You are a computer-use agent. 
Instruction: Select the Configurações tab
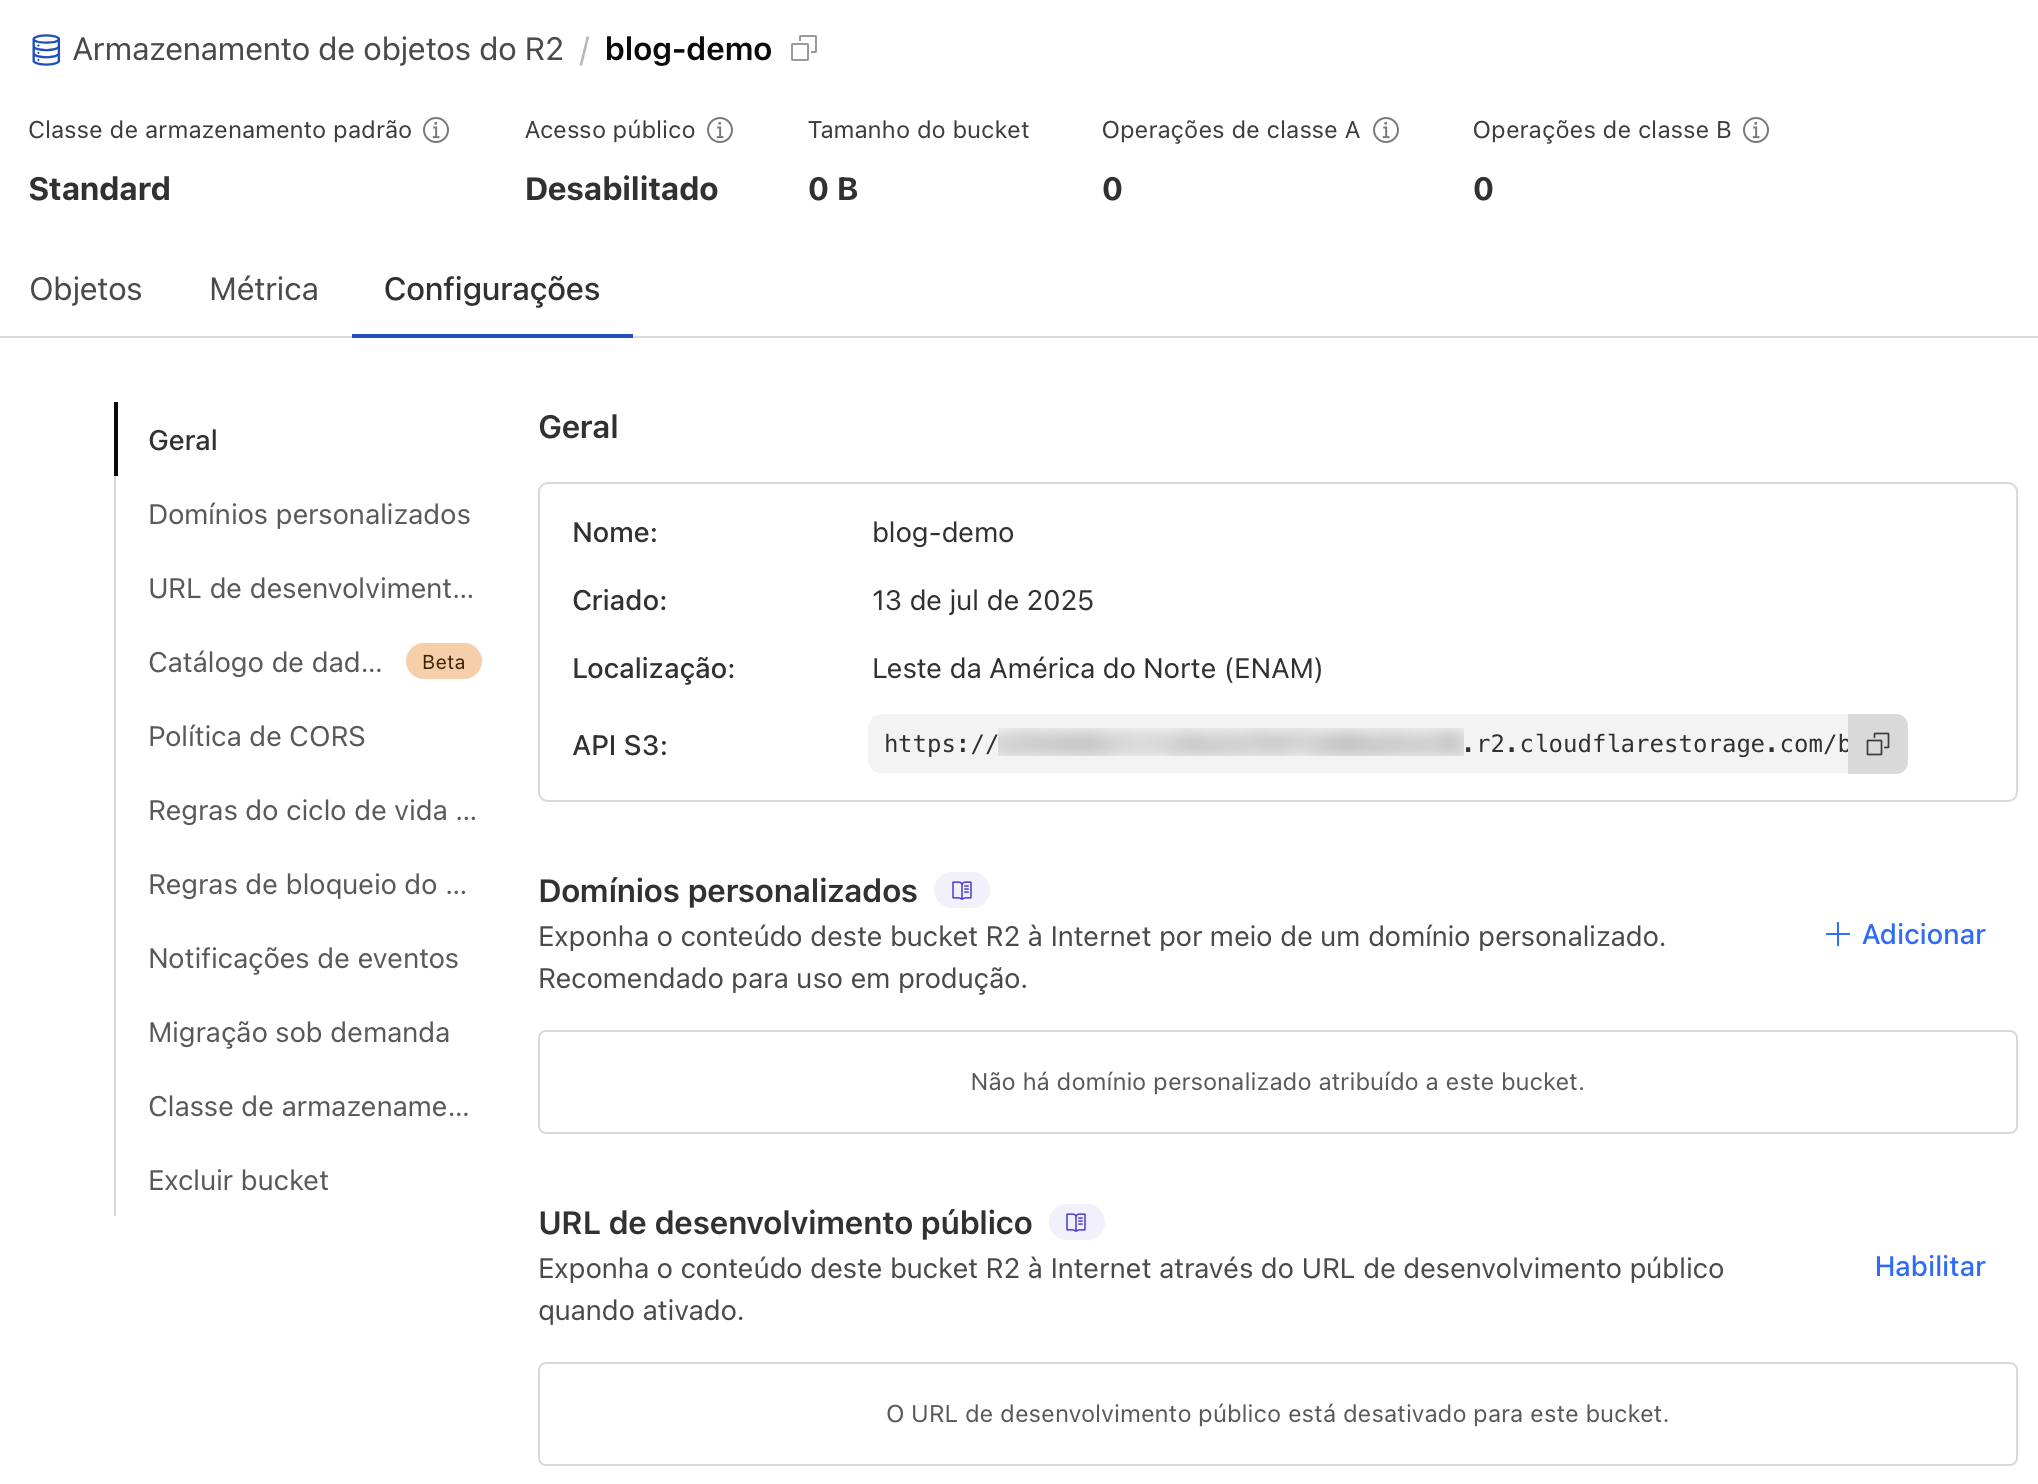(492, 289)
